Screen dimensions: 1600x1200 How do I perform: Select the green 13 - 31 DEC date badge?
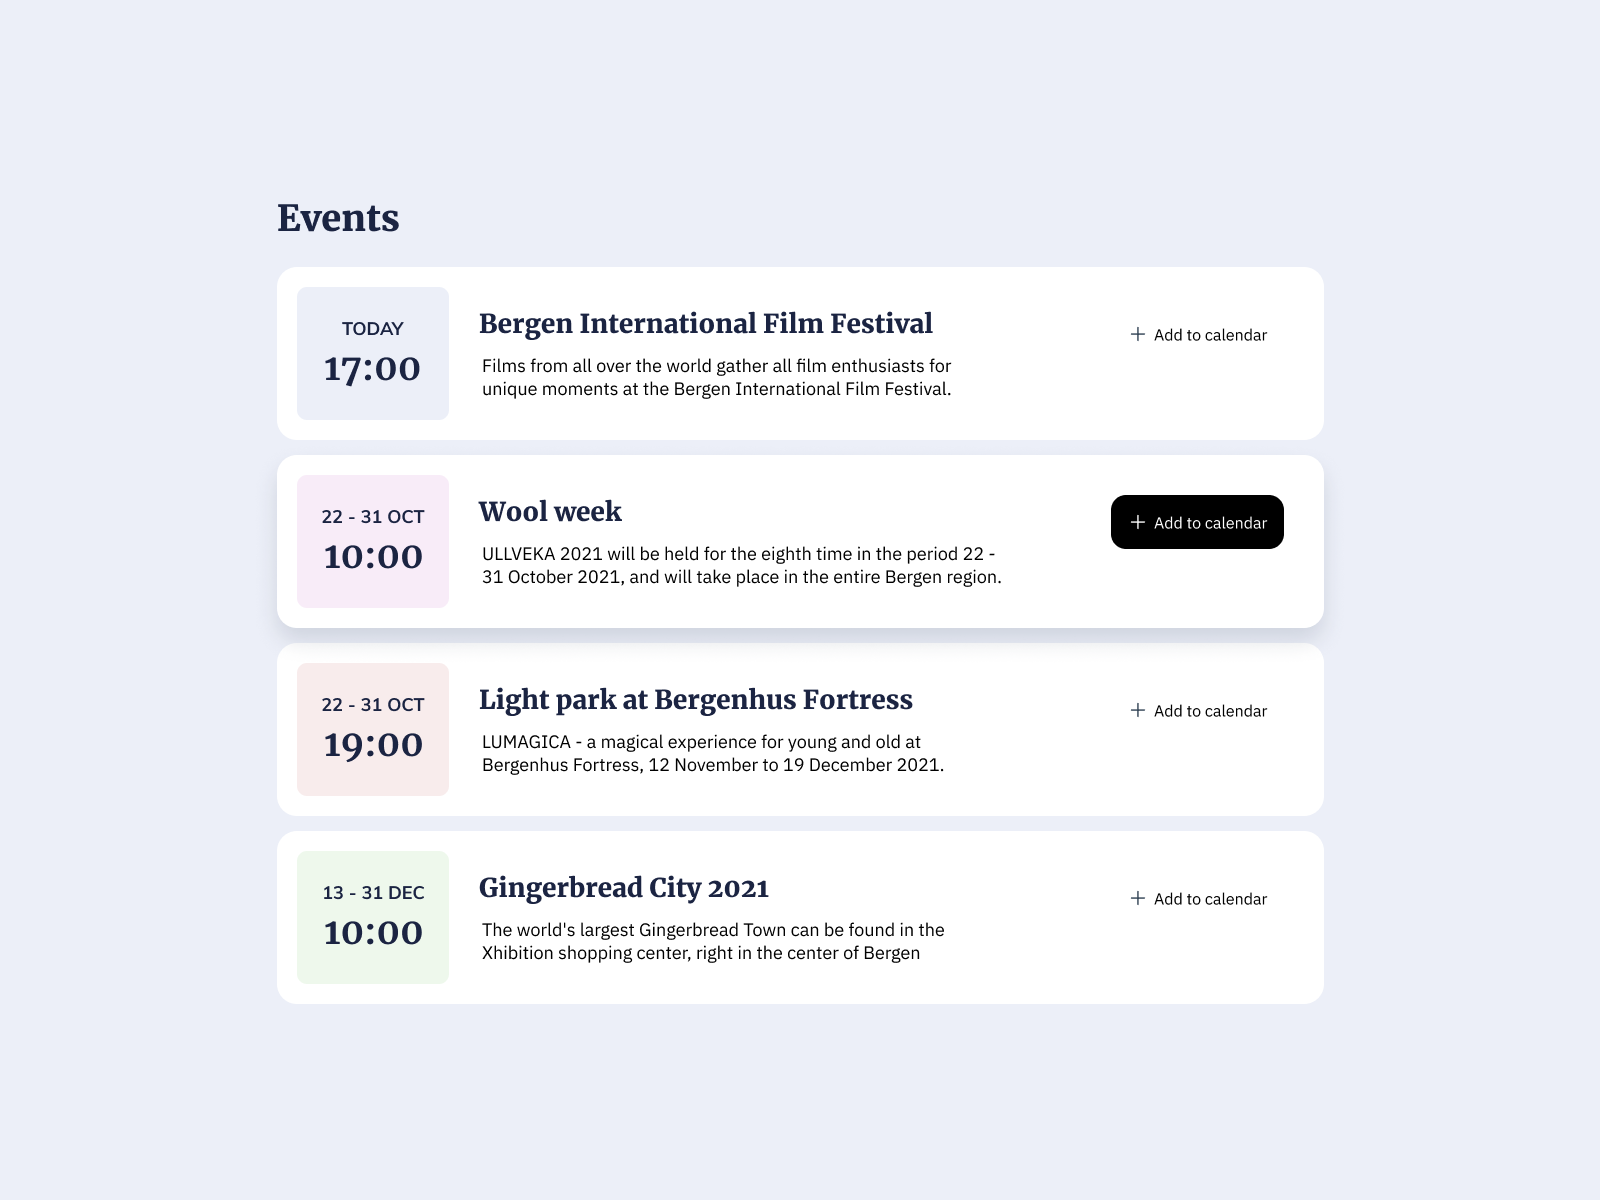pos(372,915)
